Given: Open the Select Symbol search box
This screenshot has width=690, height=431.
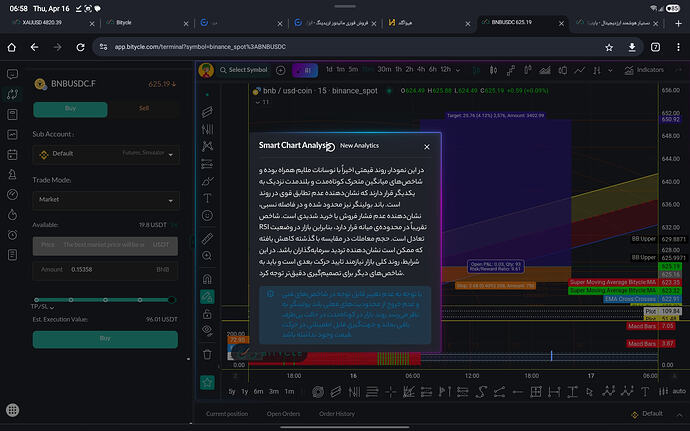Looking at the screenshot, I should [244, 70].
